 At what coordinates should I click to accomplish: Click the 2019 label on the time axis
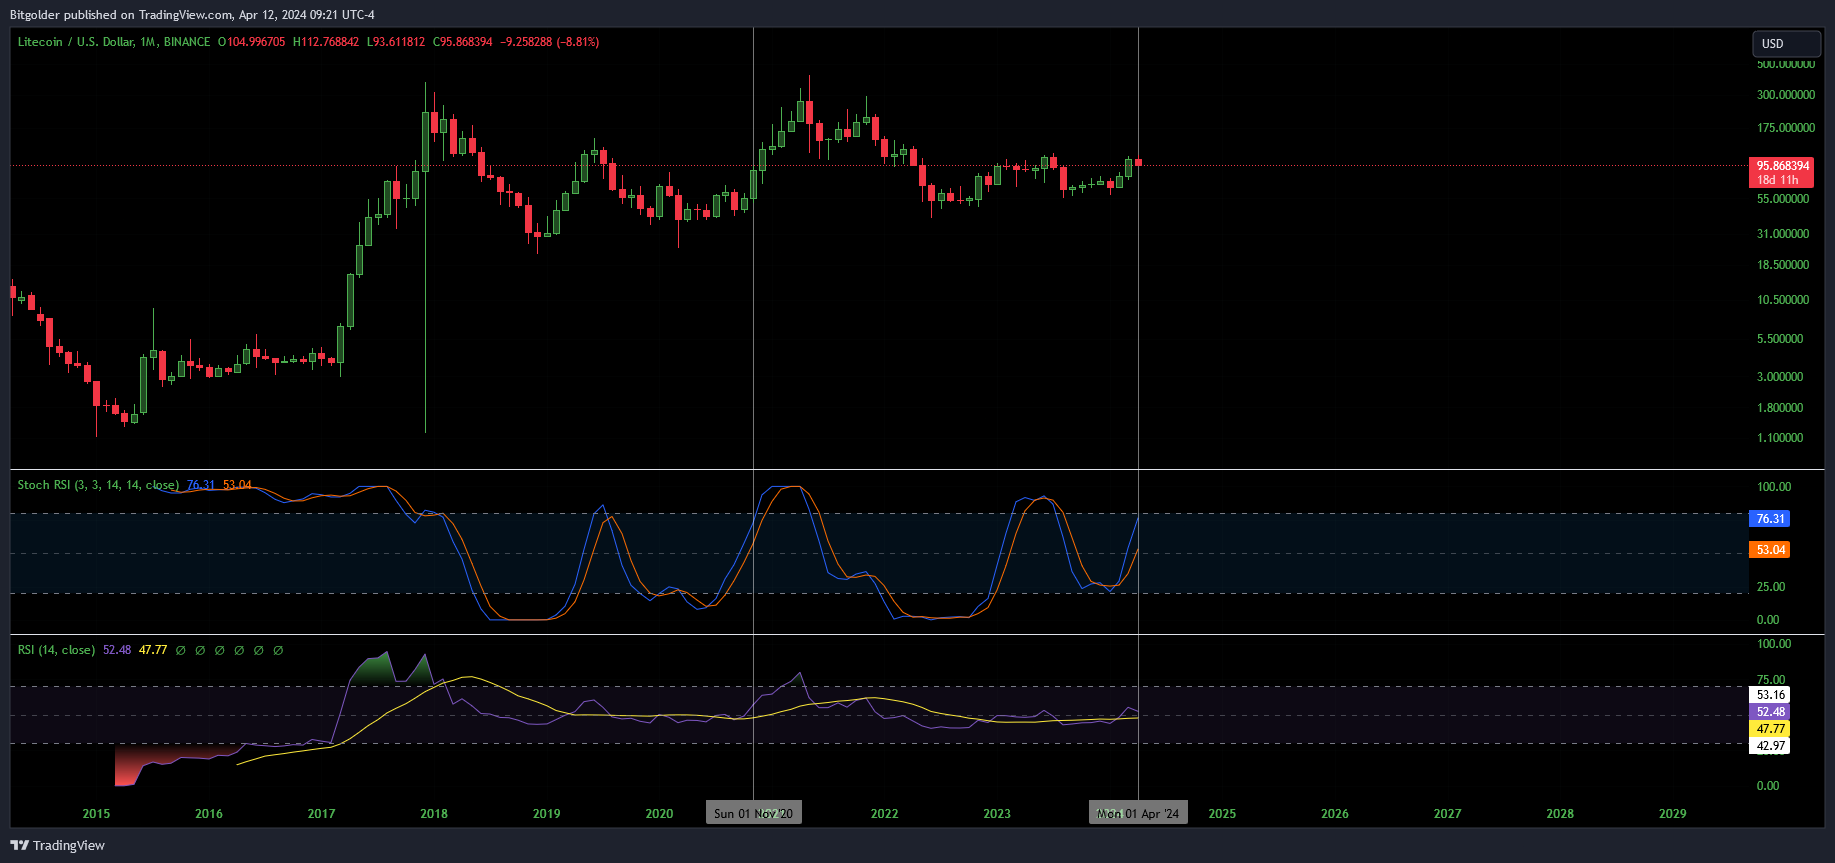point(547,814)
